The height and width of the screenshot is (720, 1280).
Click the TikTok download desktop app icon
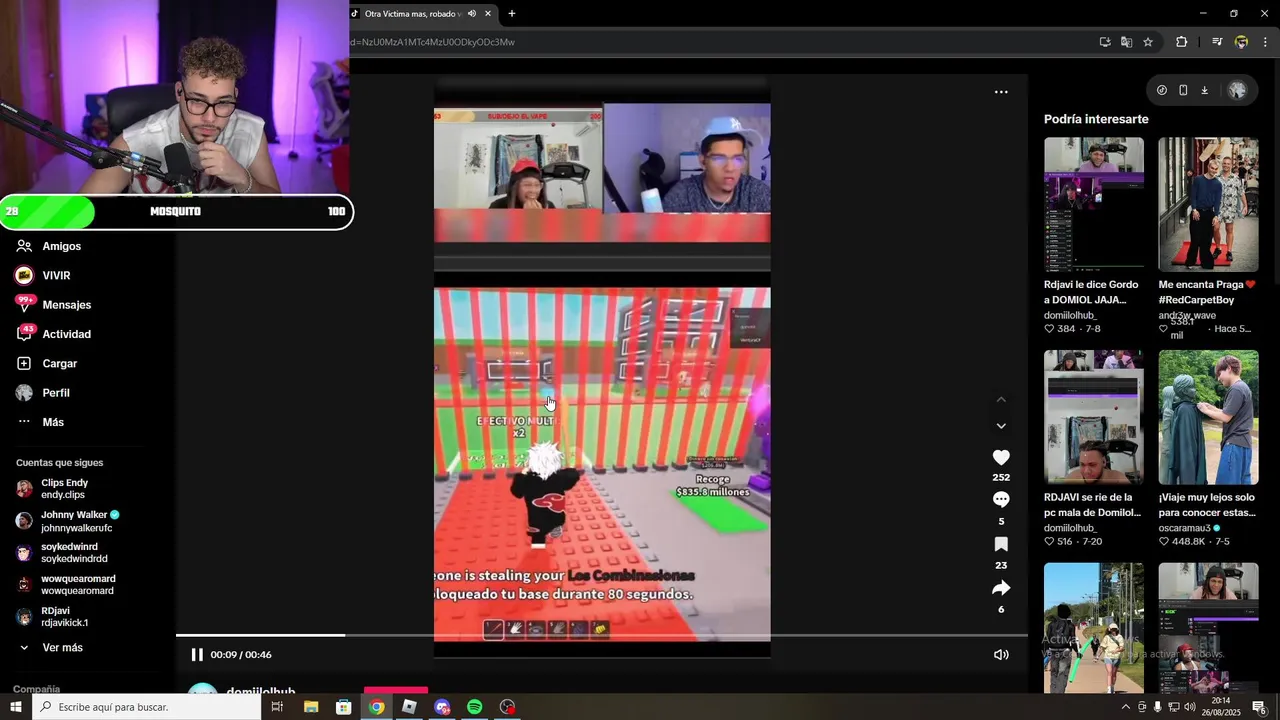tap(1204, 90)
